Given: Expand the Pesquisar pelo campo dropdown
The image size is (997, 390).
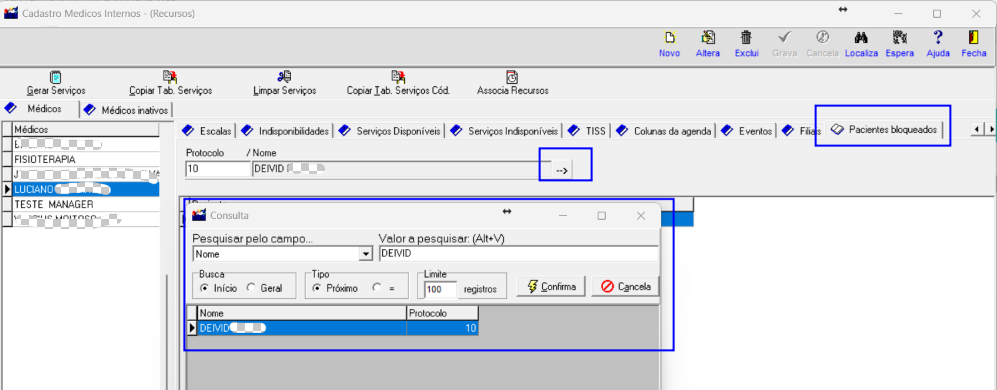Looking at the screenshot, I should [x=366, y=254].
